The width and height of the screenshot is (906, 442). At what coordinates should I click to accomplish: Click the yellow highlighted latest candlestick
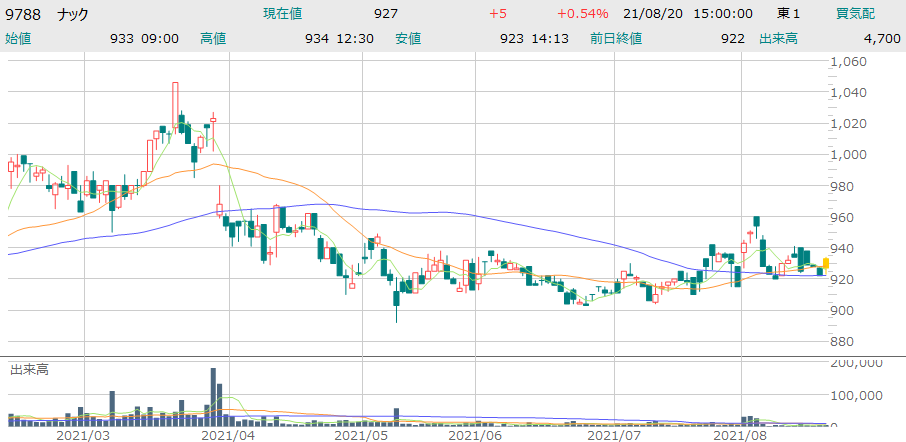point(825,263)
